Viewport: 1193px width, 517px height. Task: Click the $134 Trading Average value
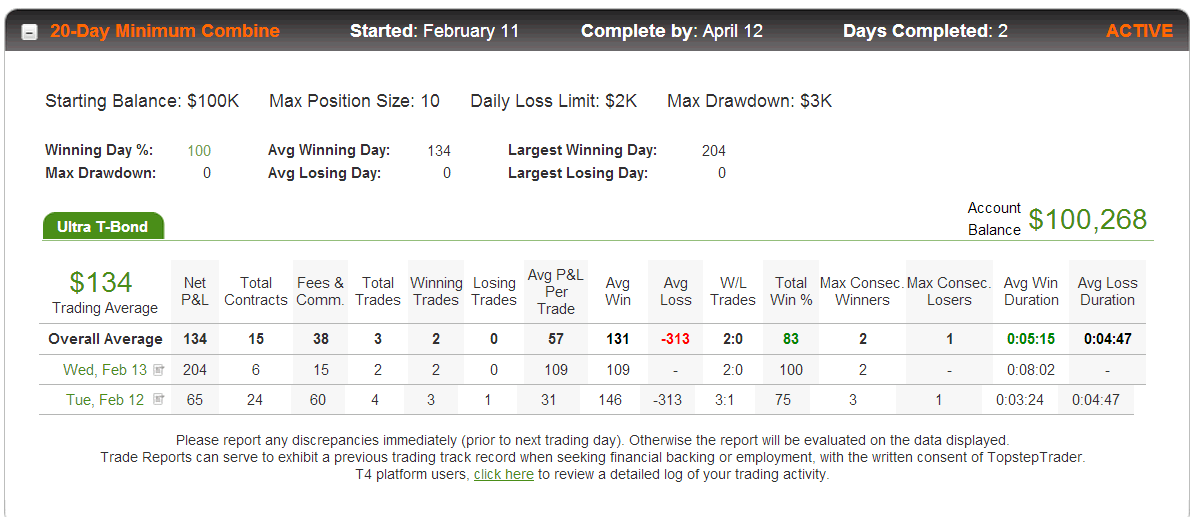[101, 282]
